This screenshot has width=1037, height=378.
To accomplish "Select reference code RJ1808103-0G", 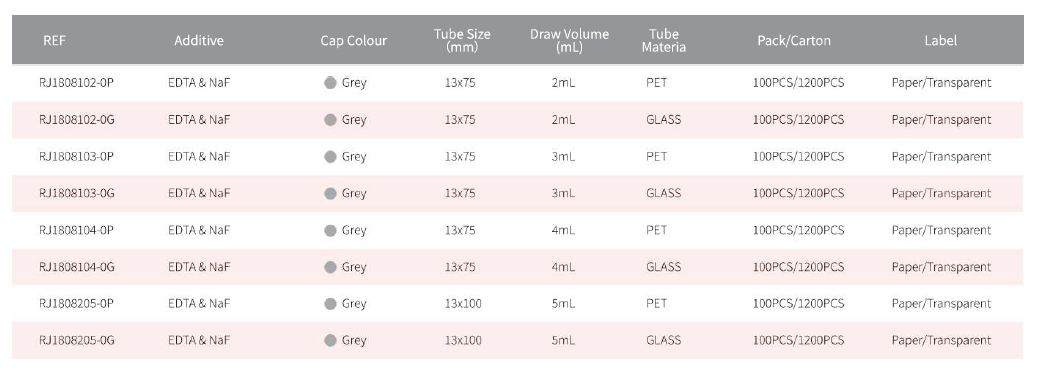I will click(x=77, y=194).
